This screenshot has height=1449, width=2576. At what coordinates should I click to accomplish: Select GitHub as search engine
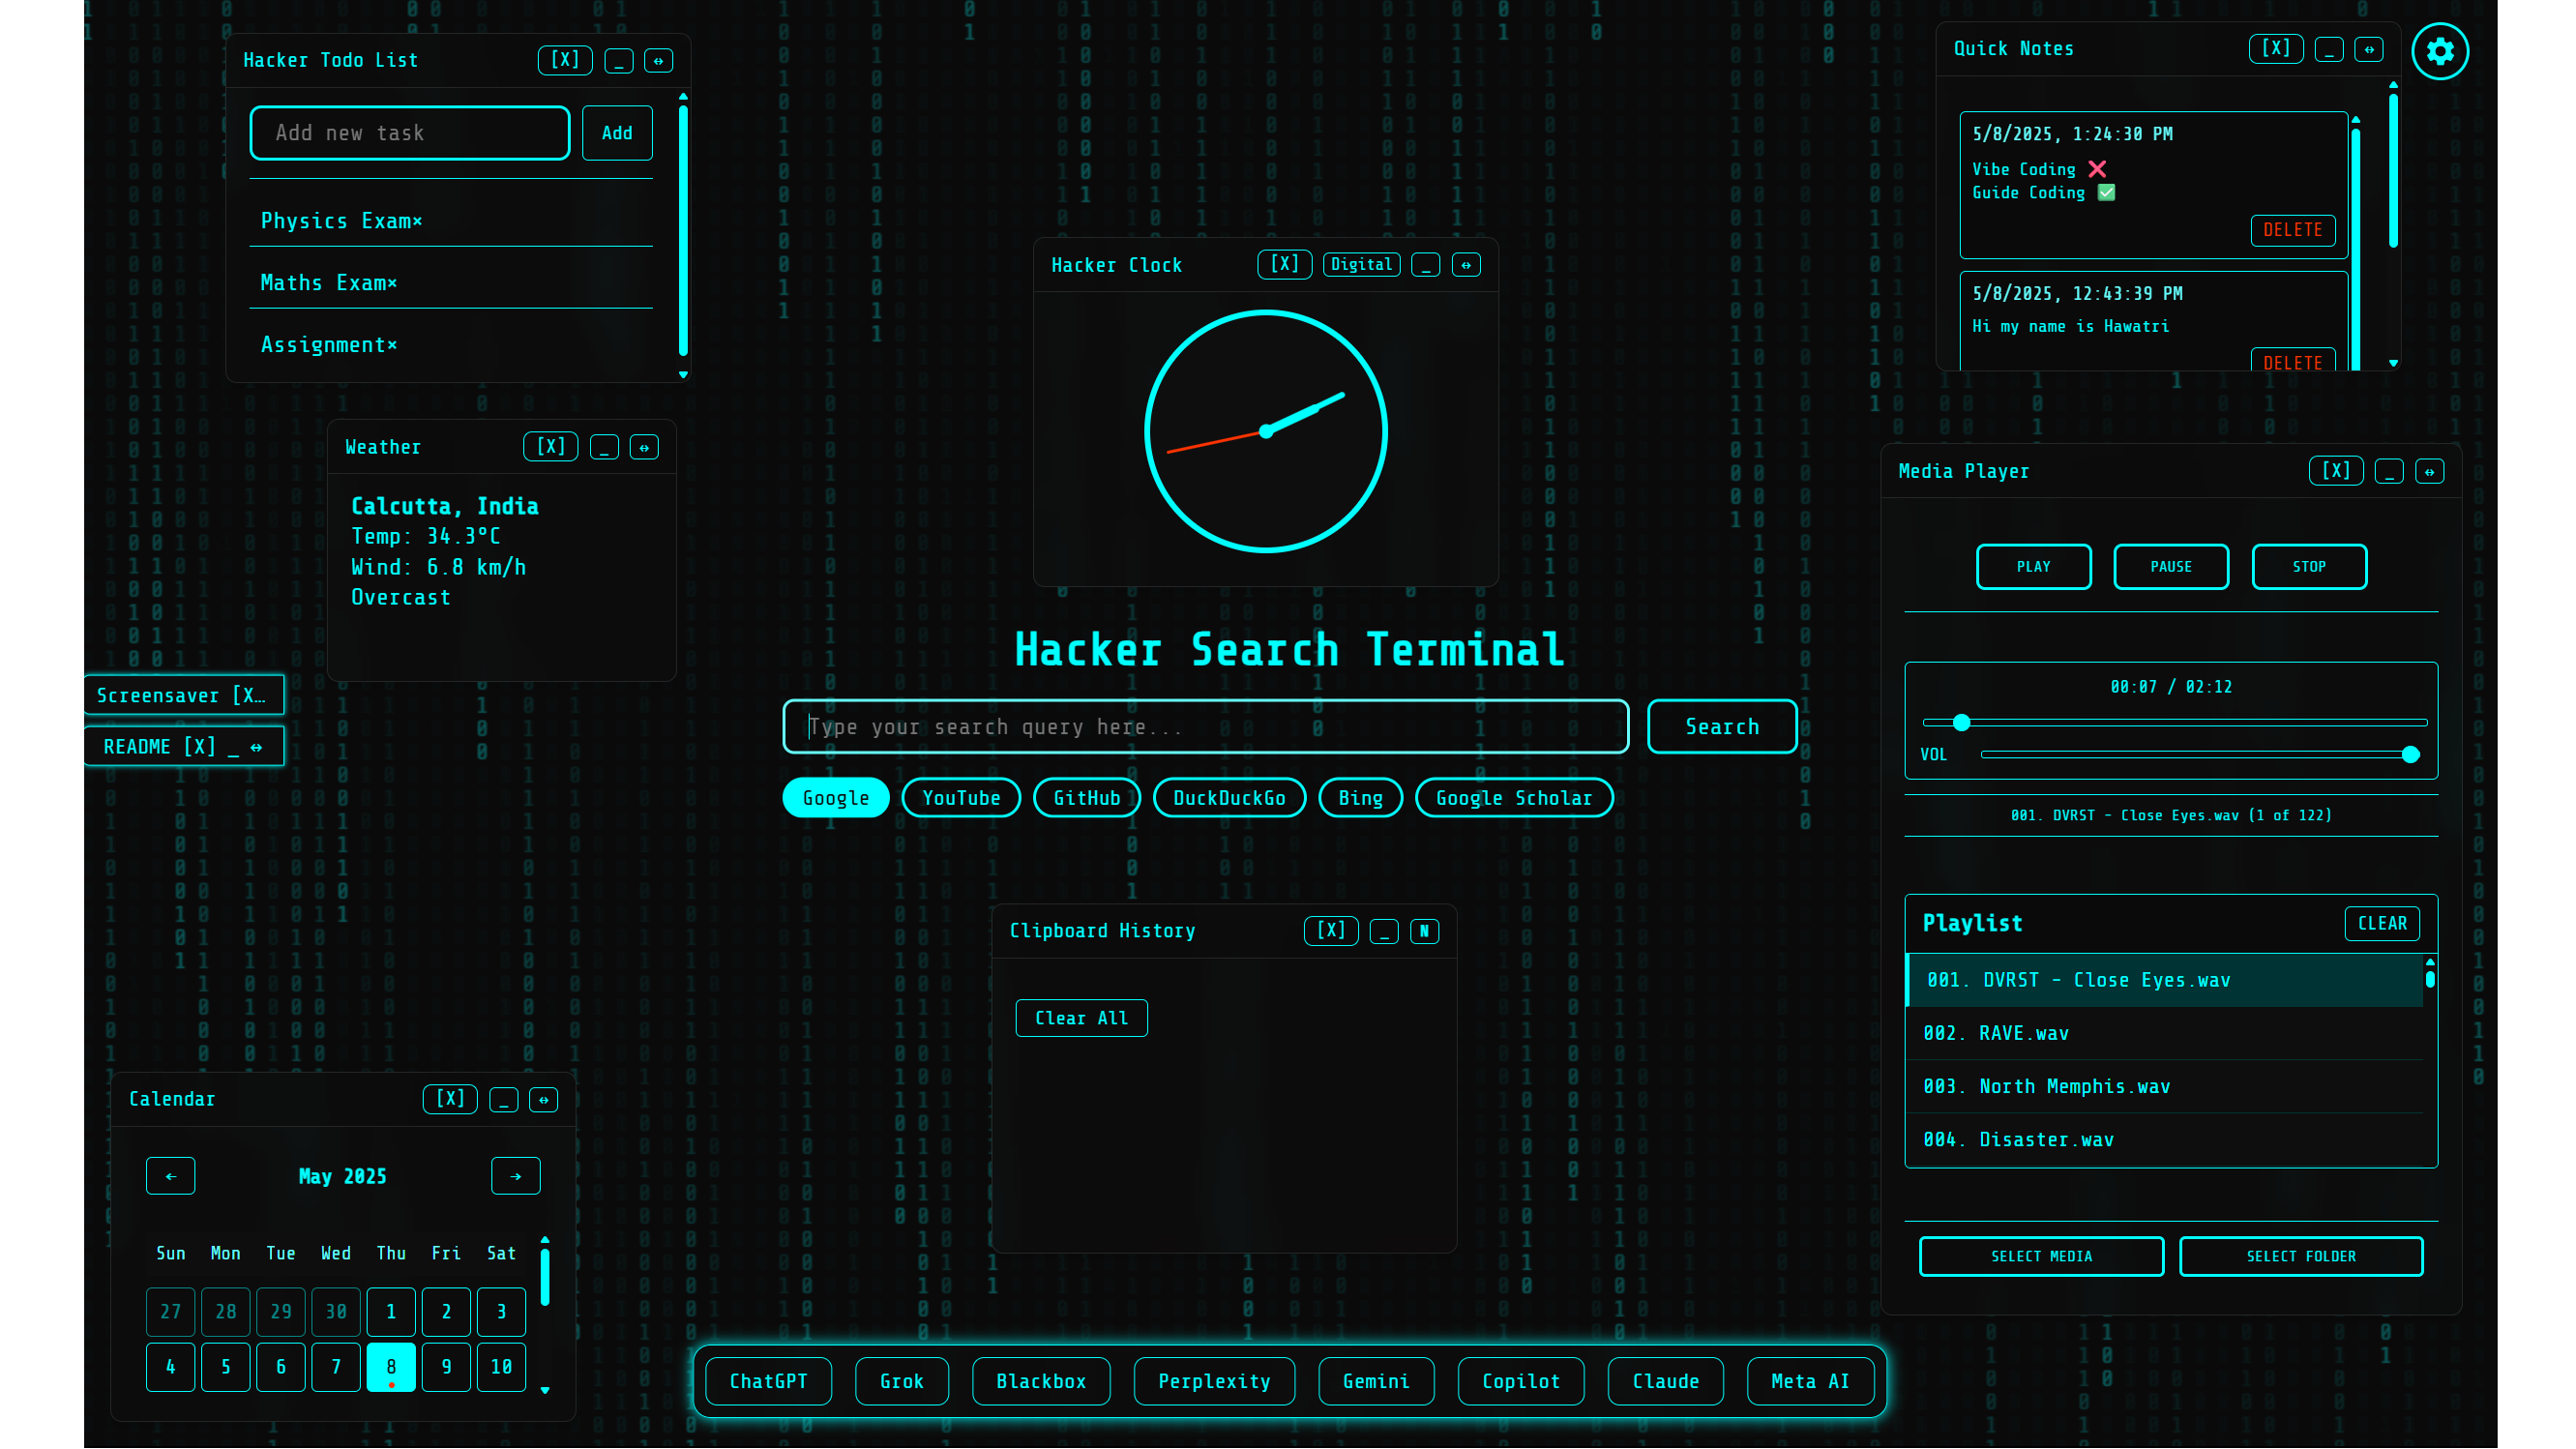coord(1087,799)
